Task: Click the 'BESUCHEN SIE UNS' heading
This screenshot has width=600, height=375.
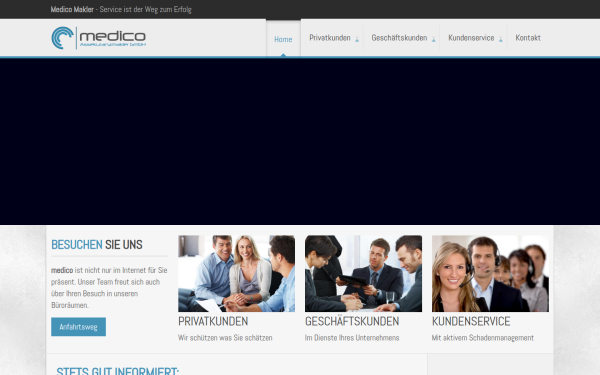Action: 97,245
